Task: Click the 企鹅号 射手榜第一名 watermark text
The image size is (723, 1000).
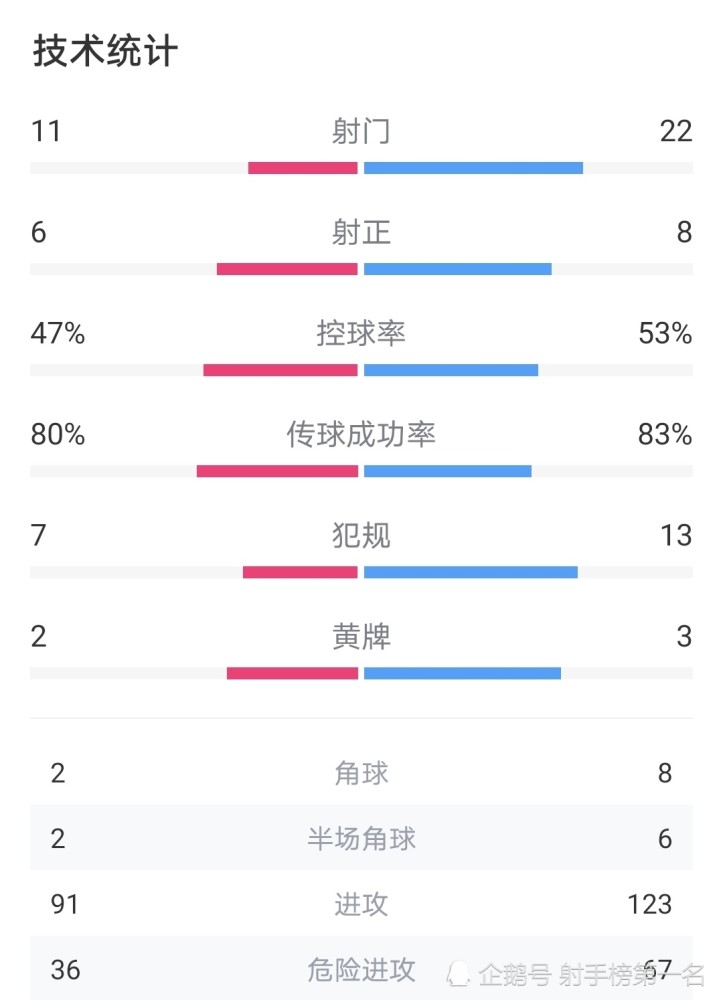Action: pos(591,975)
